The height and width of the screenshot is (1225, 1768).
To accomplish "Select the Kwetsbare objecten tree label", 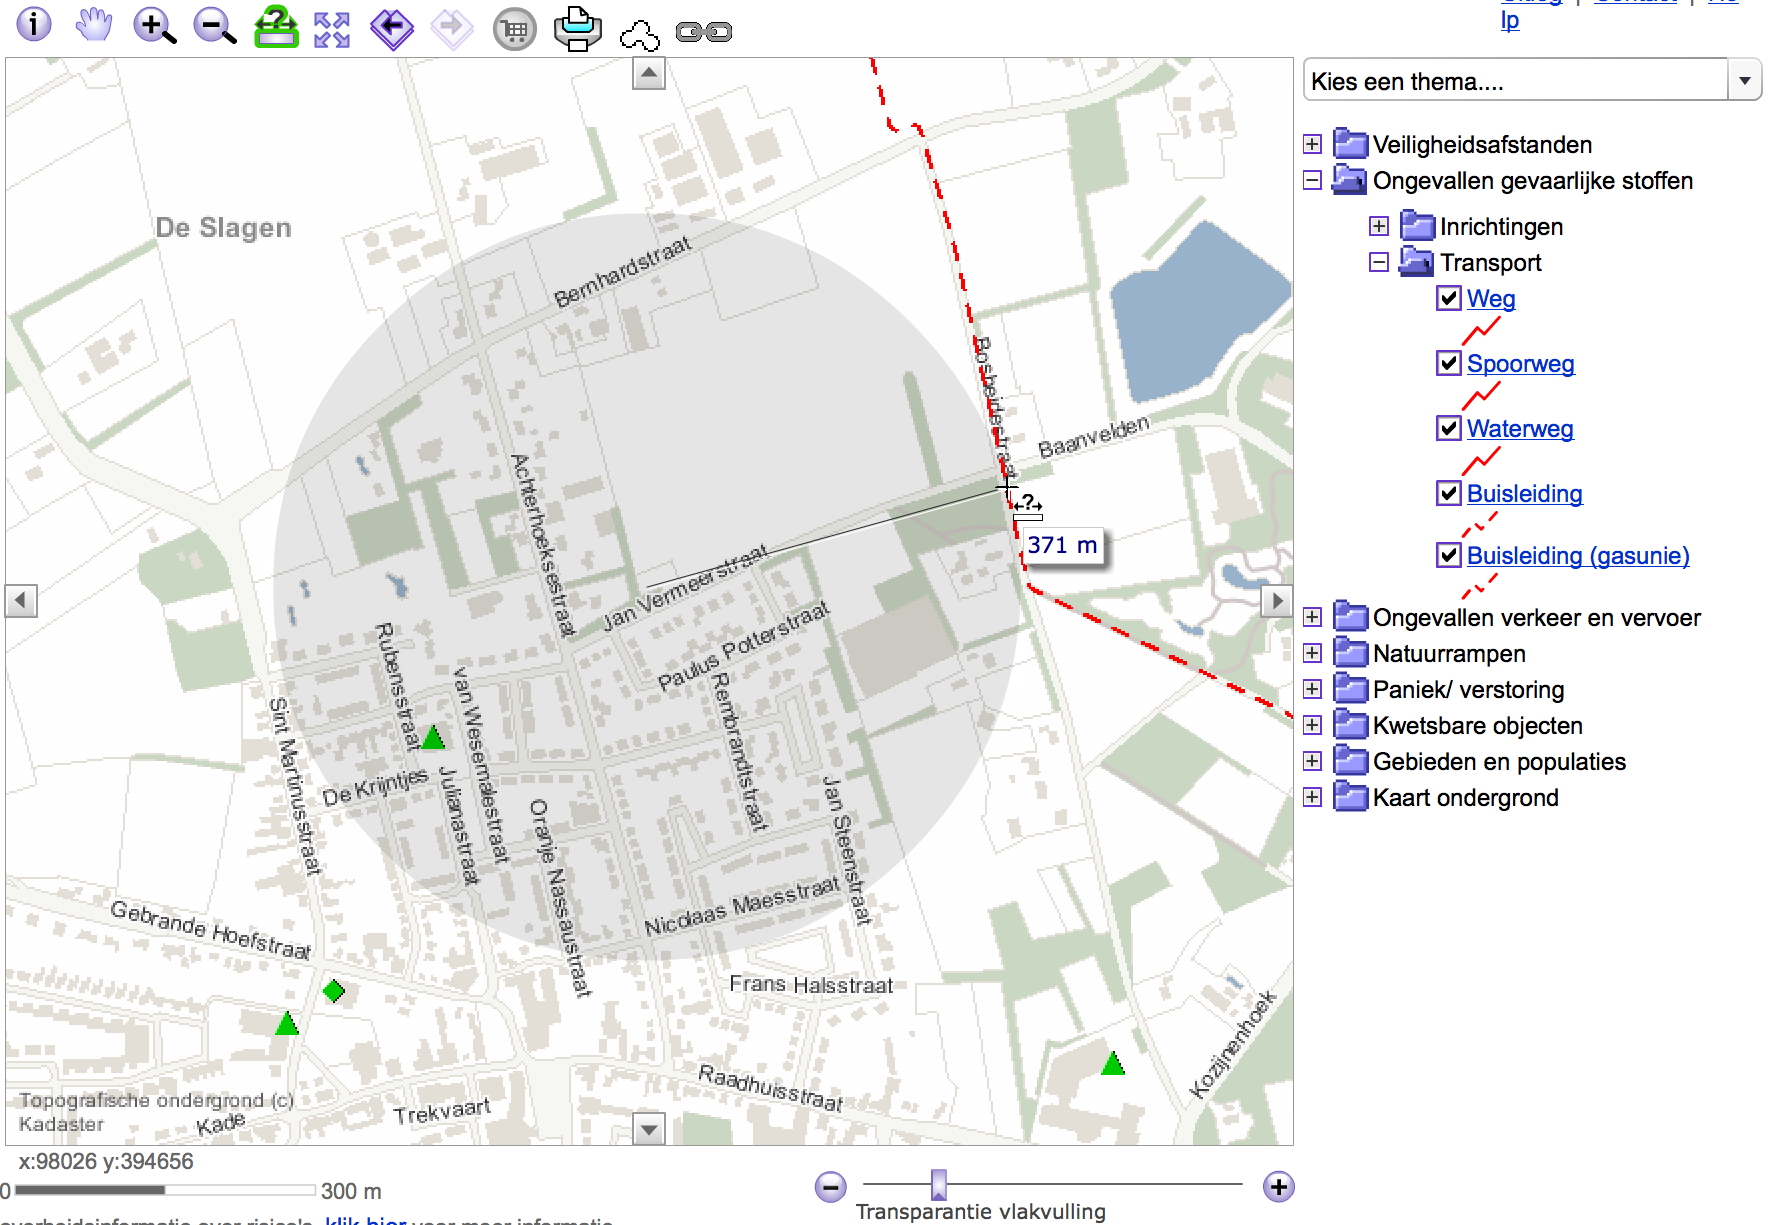I will (1477, 725).
